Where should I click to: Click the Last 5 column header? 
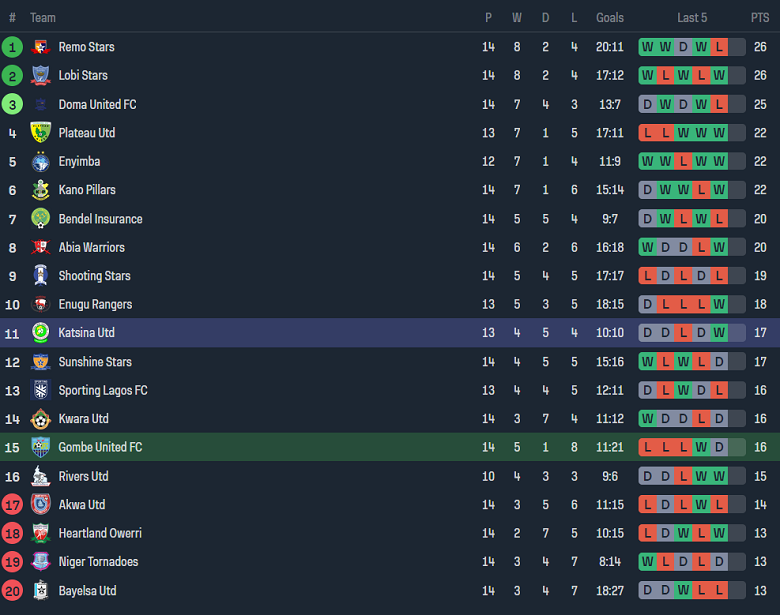tap(692, 18)
